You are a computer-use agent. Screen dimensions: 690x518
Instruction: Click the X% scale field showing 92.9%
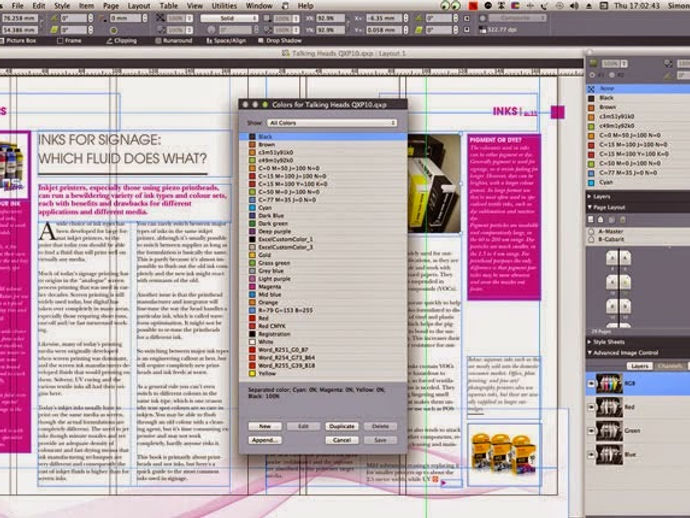[x=330, y=18]
